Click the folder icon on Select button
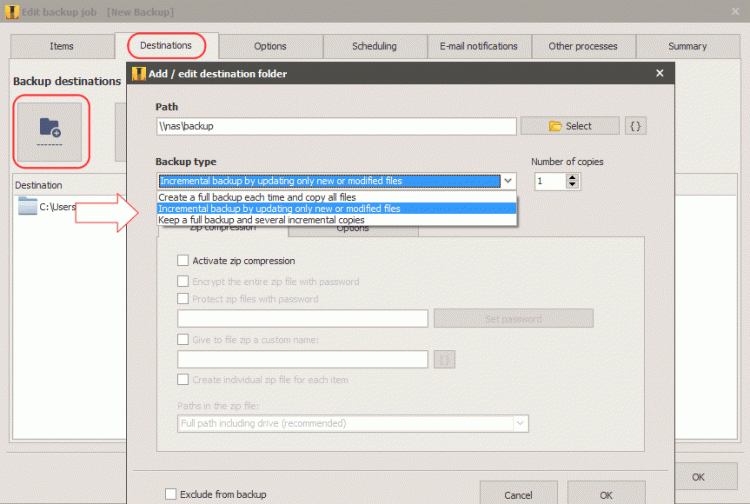Screen dimensions: 750x504 [x=556, y=126]
